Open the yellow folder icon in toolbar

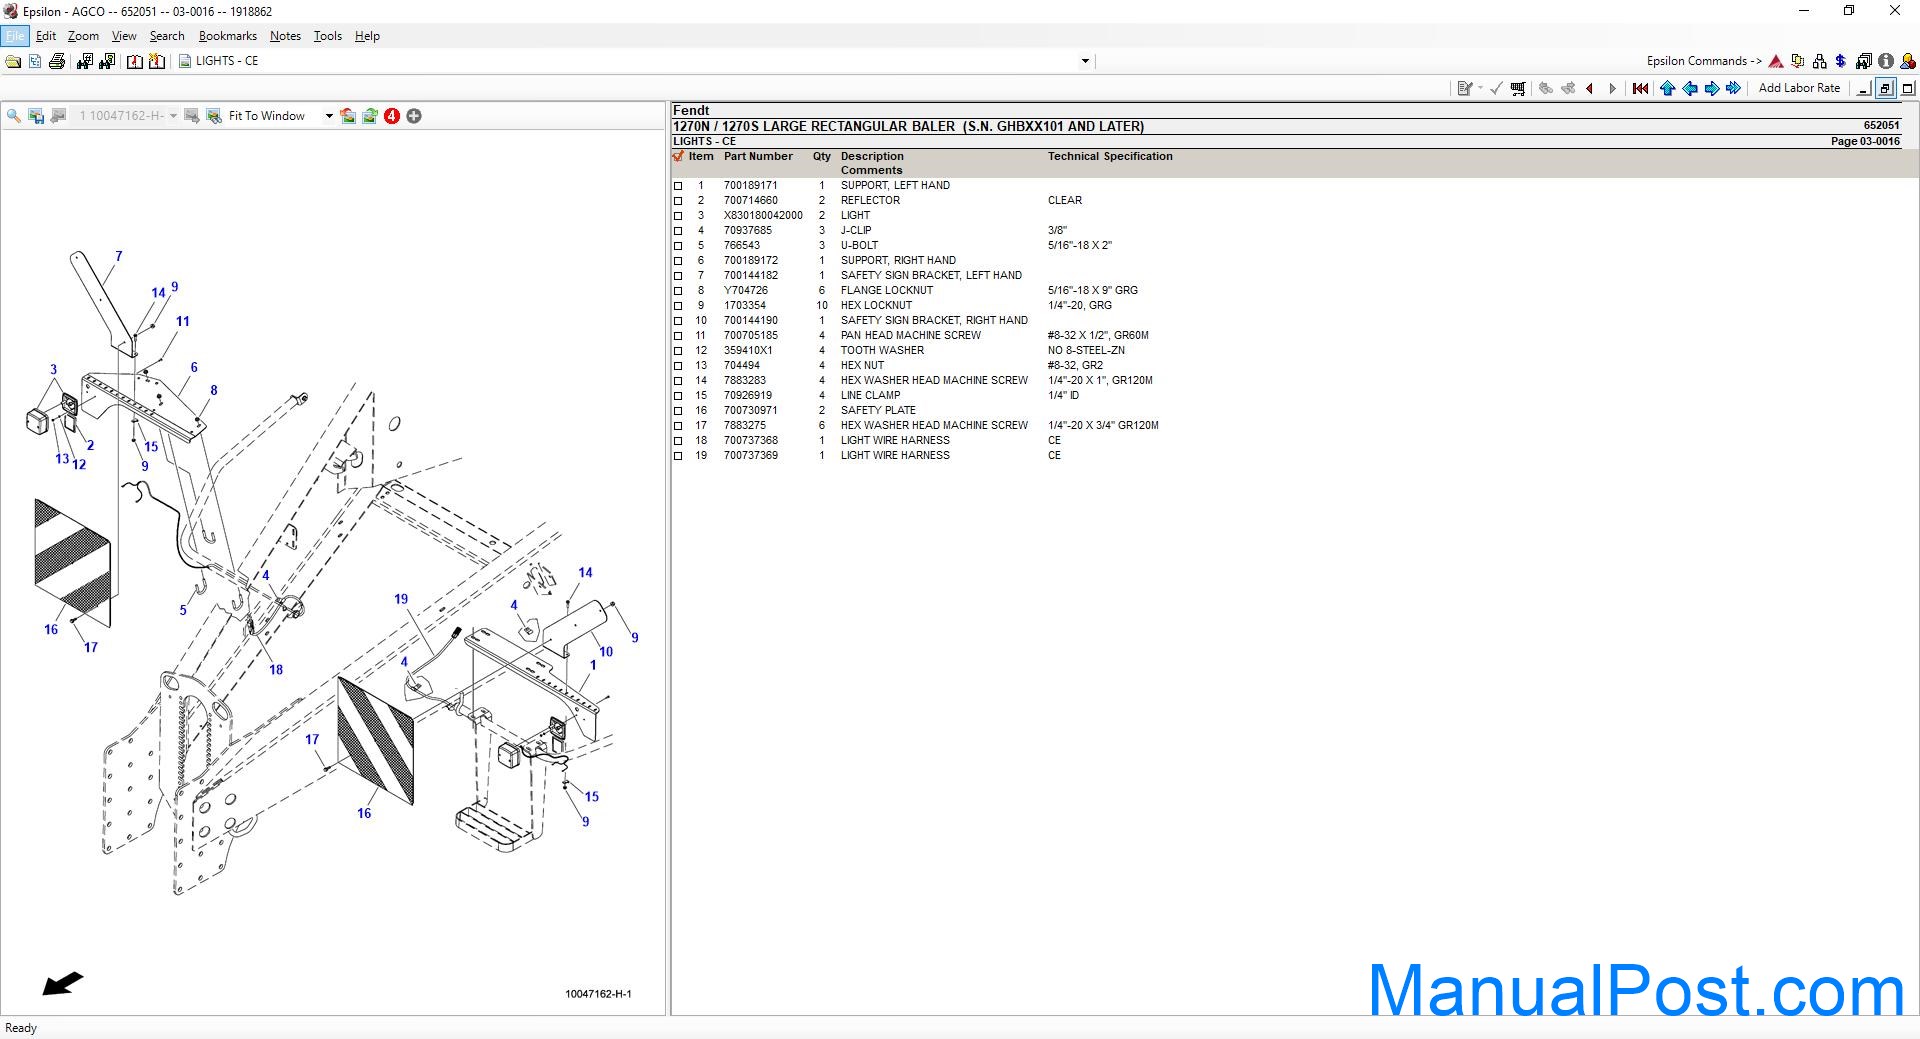(x=13, y=62)
